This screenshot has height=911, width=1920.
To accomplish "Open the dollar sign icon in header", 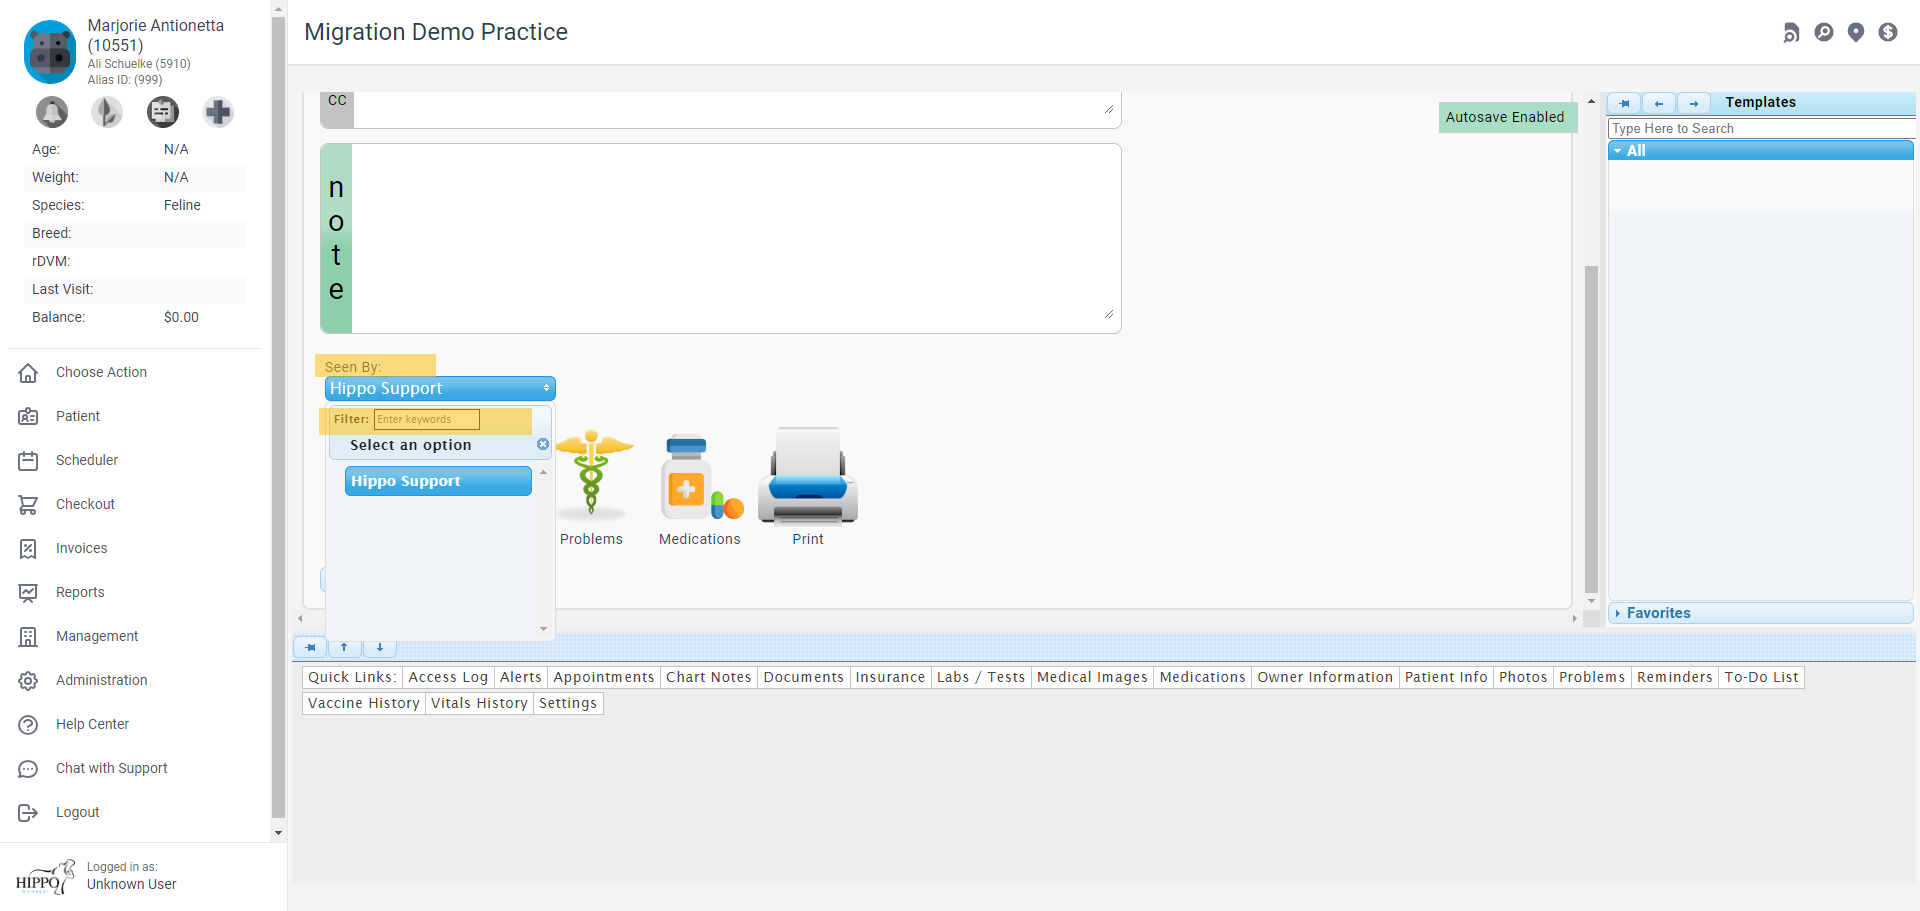I will point(1888,32).
